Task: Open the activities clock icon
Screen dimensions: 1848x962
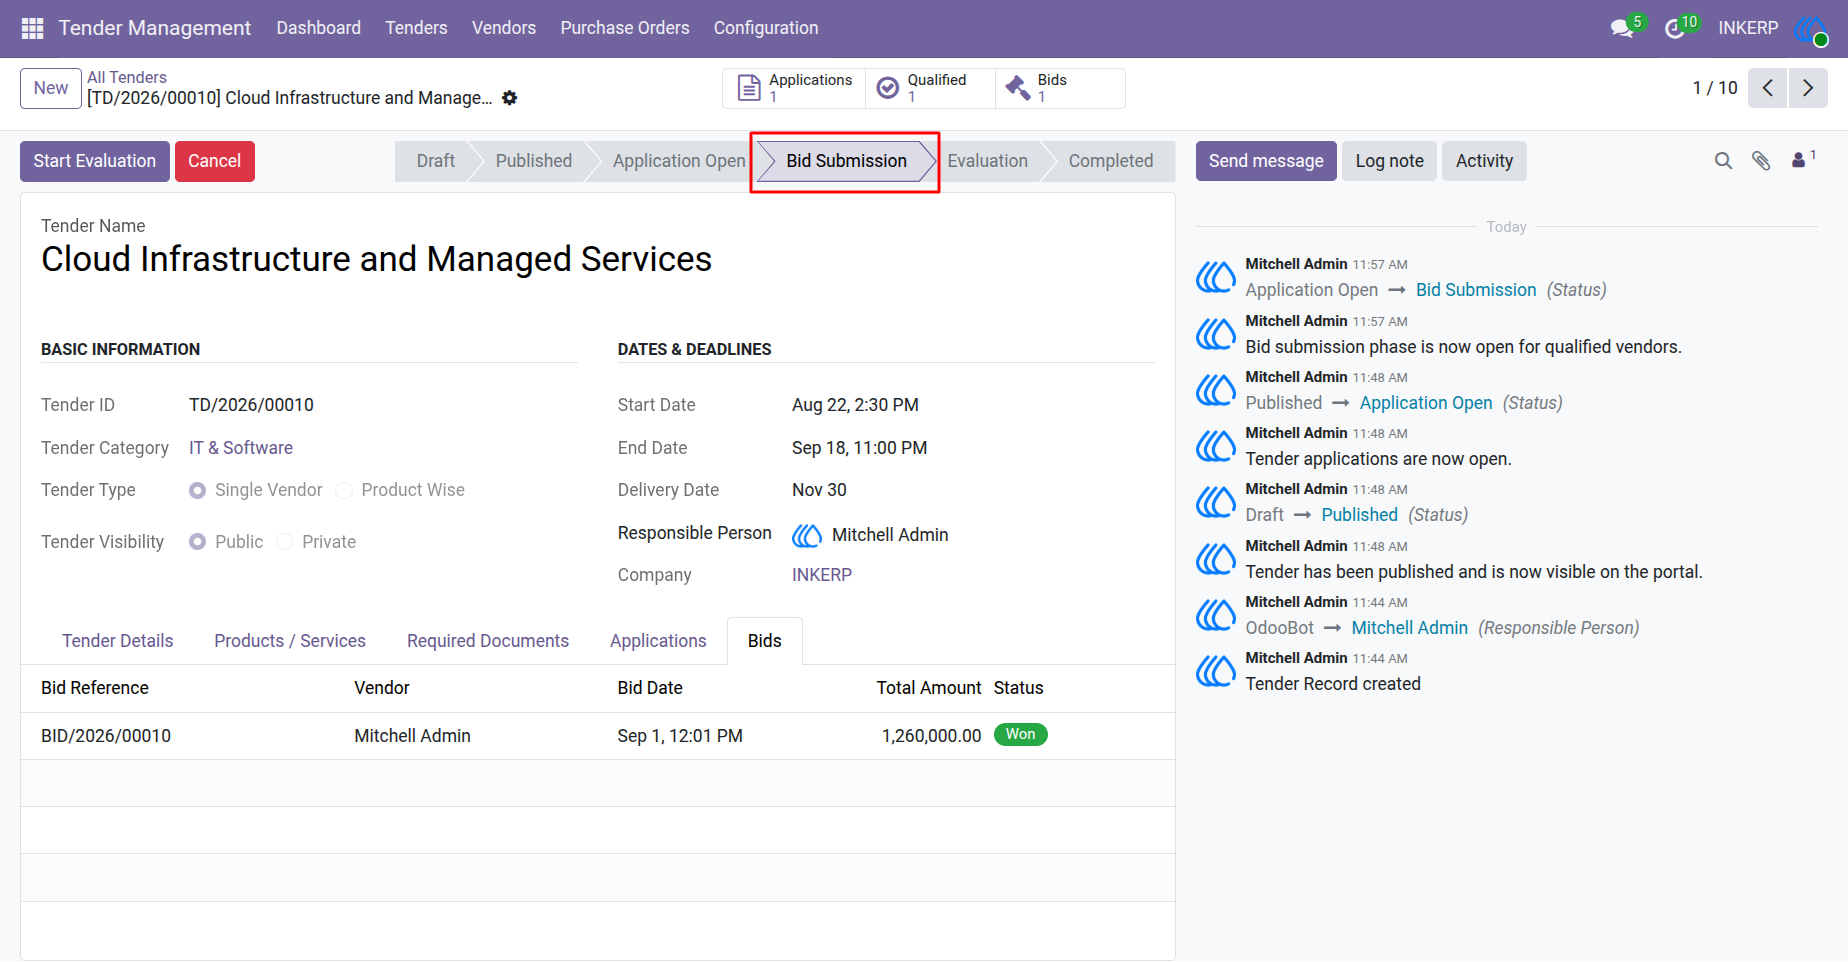Action: point(1675,28)
